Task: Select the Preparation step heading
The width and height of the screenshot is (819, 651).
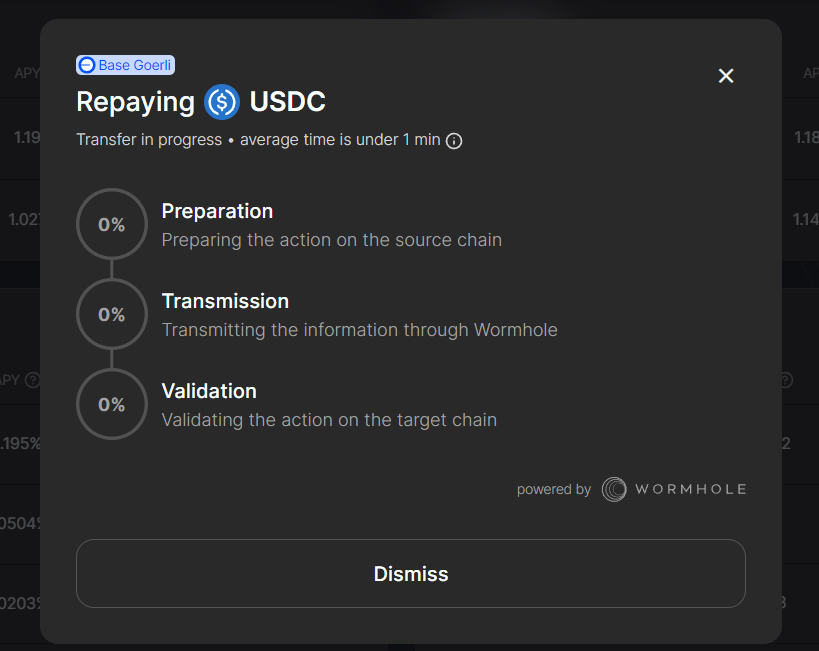Action: [x=217, y=211]
